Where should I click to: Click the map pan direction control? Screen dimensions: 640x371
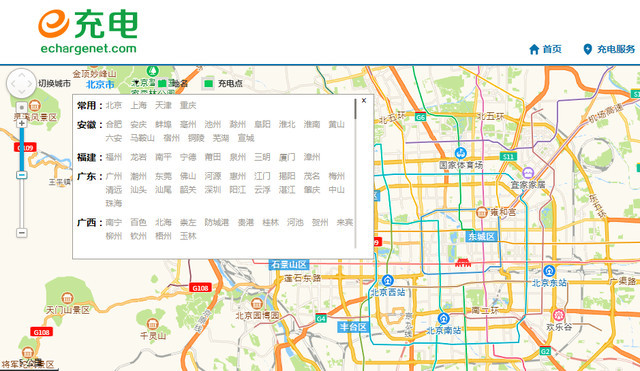pyautogui.click(x=22, y=83)
